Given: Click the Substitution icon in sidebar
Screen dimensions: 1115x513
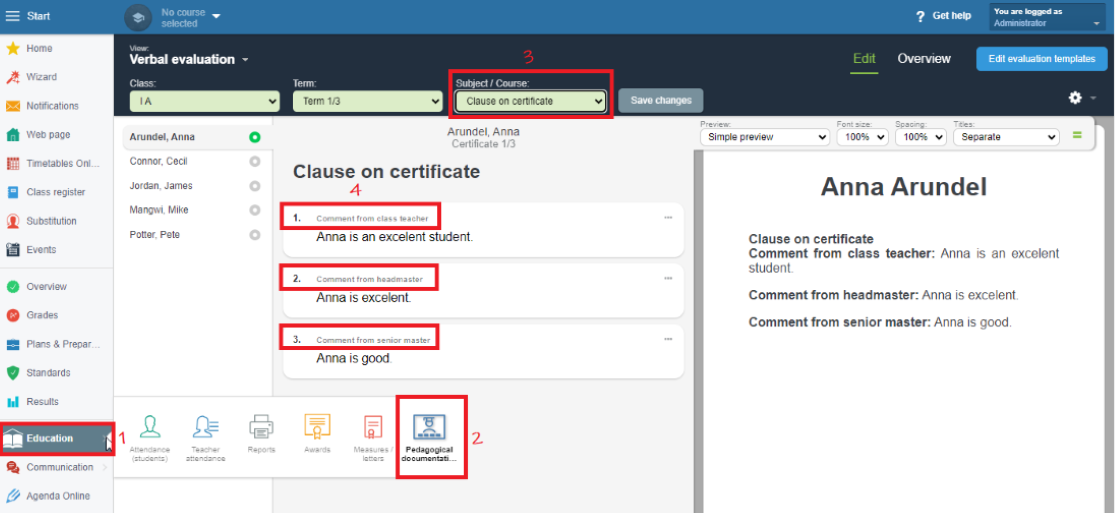Looking at the screenshot, I should pos(12,221).
